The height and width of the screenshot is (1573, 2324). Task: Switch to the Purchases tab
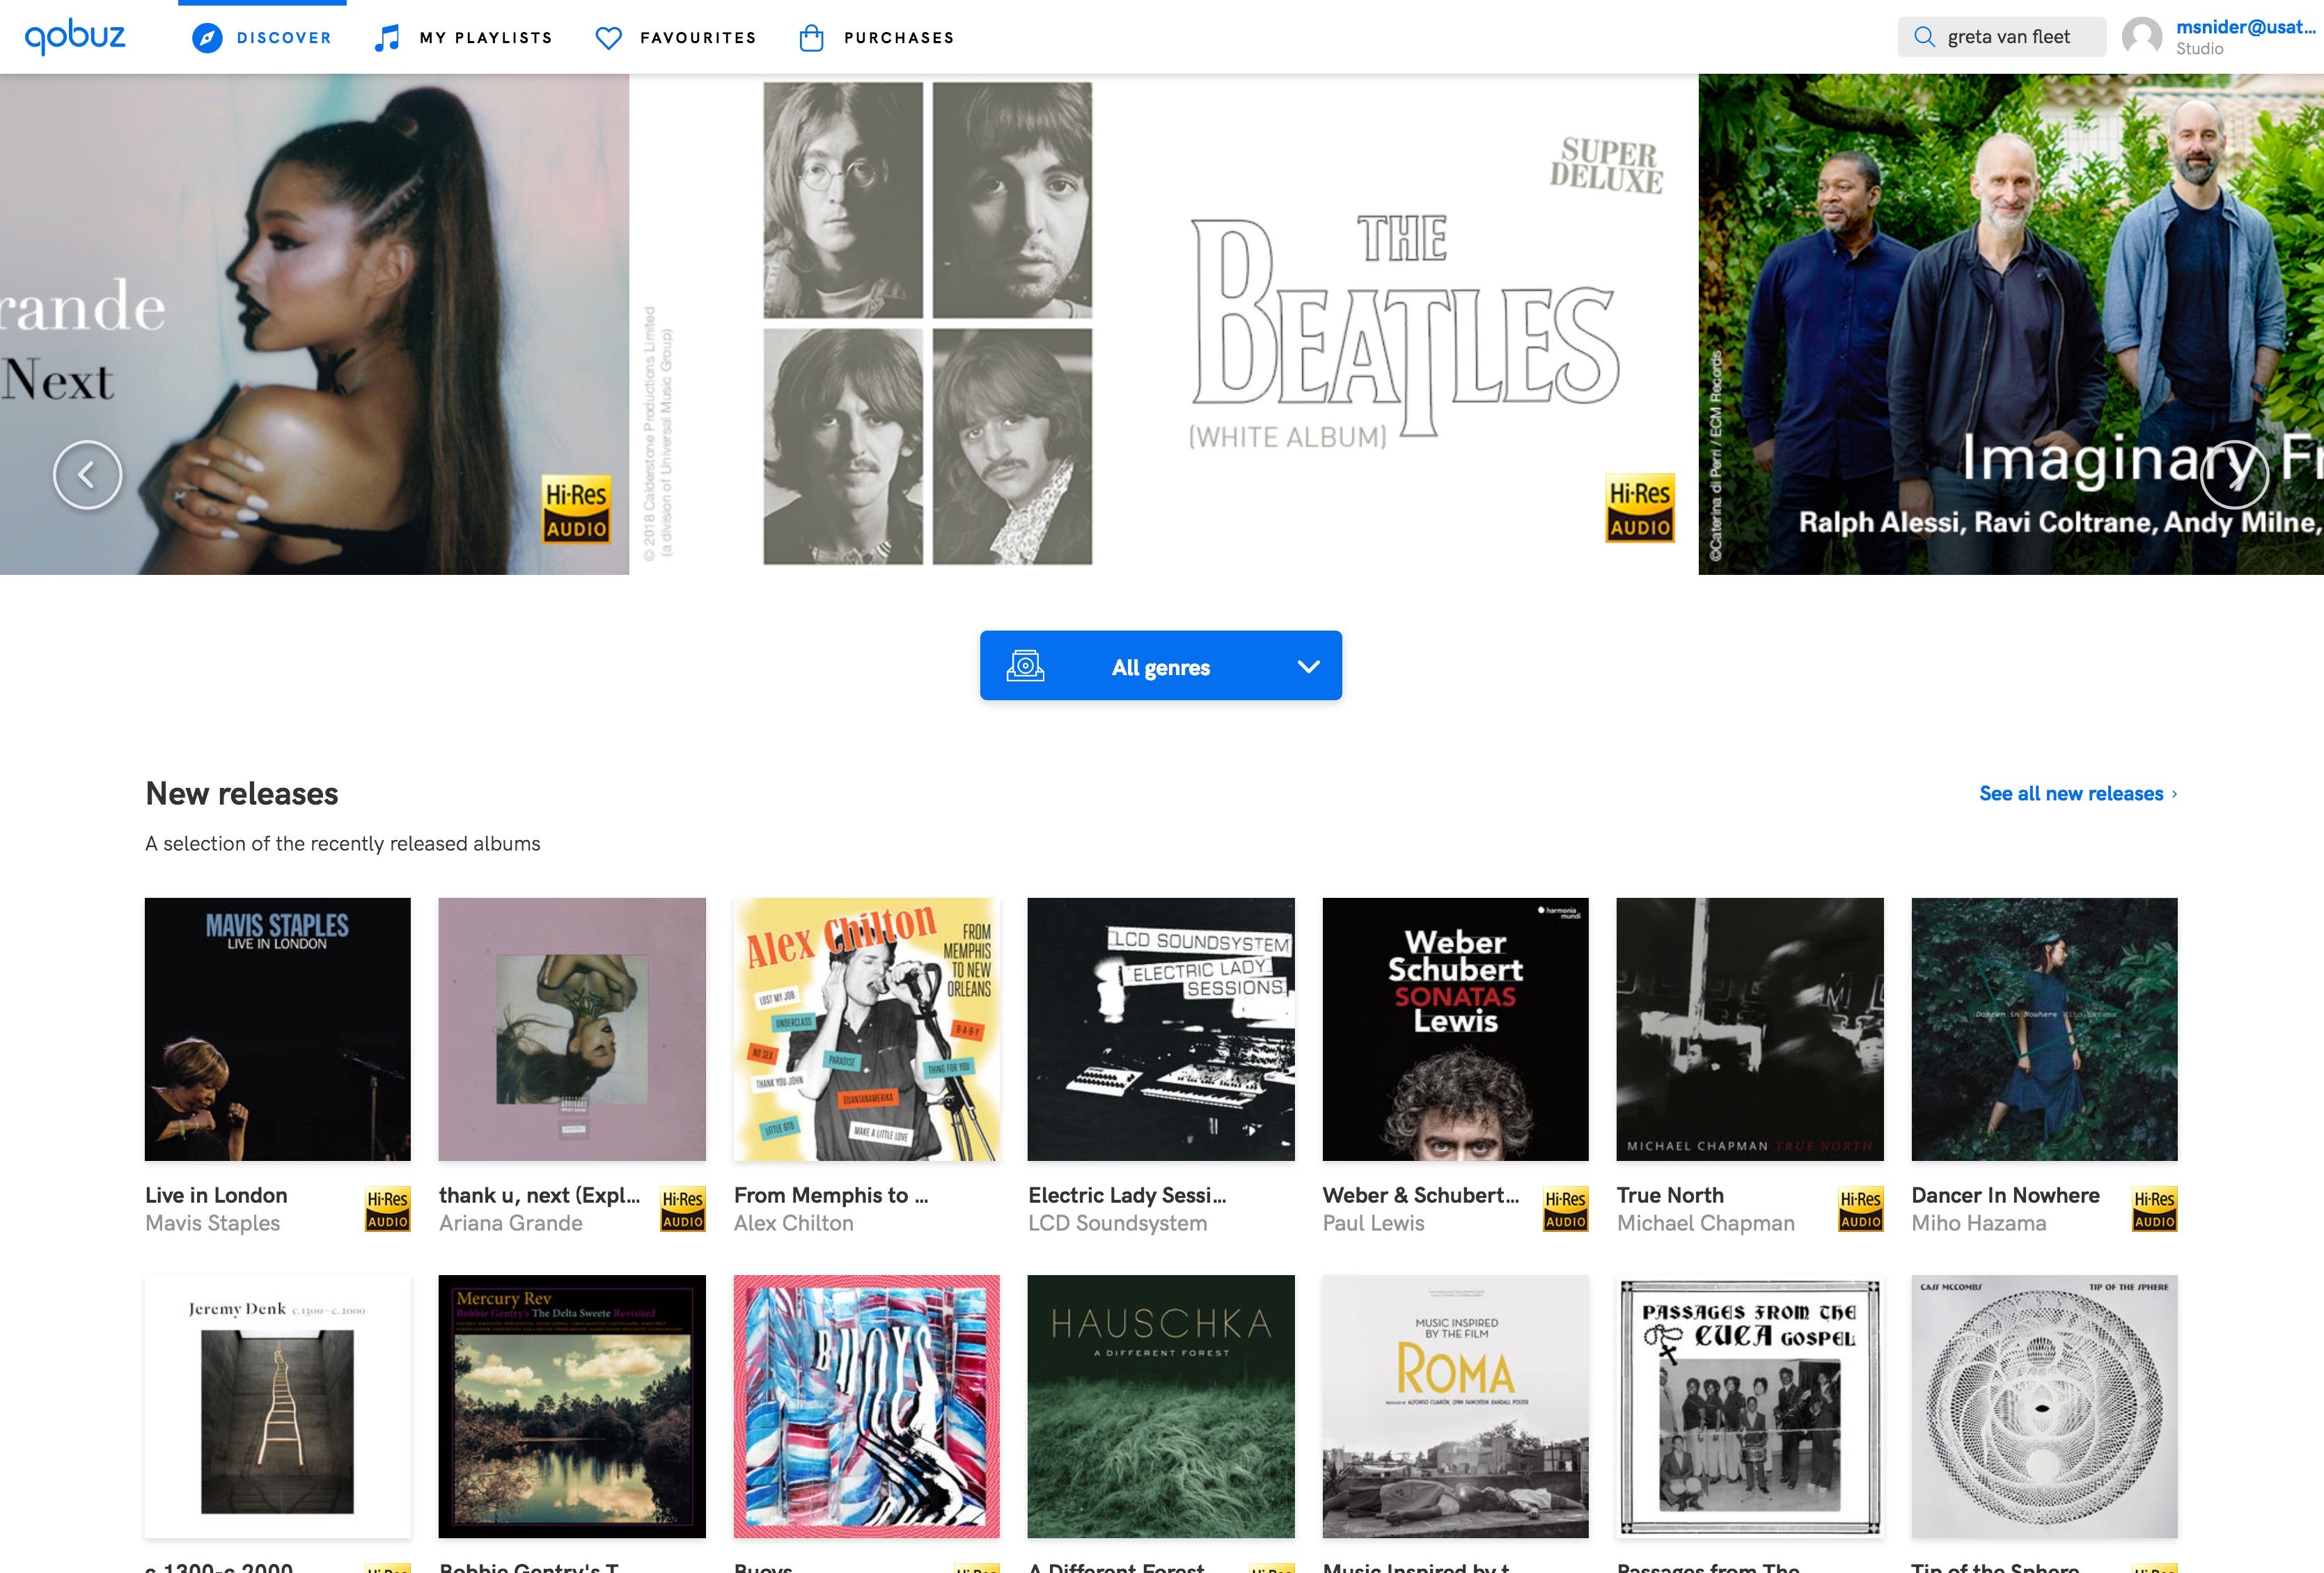[x=899, y=38]
